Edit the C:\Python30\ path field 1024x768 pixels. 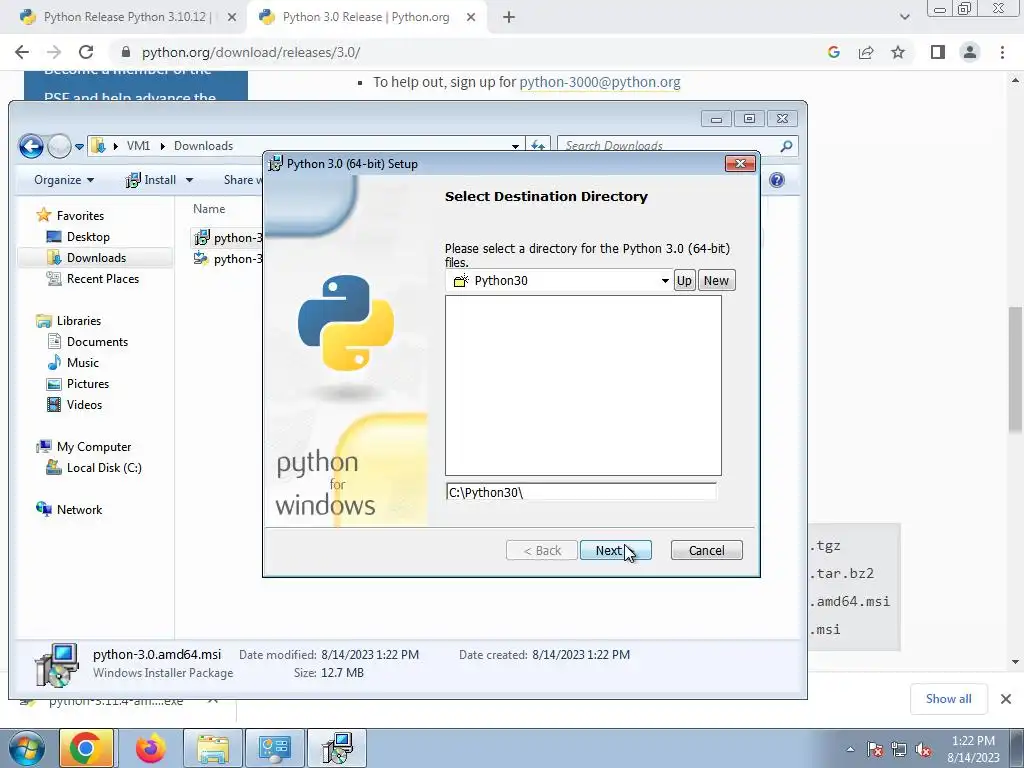581,492
